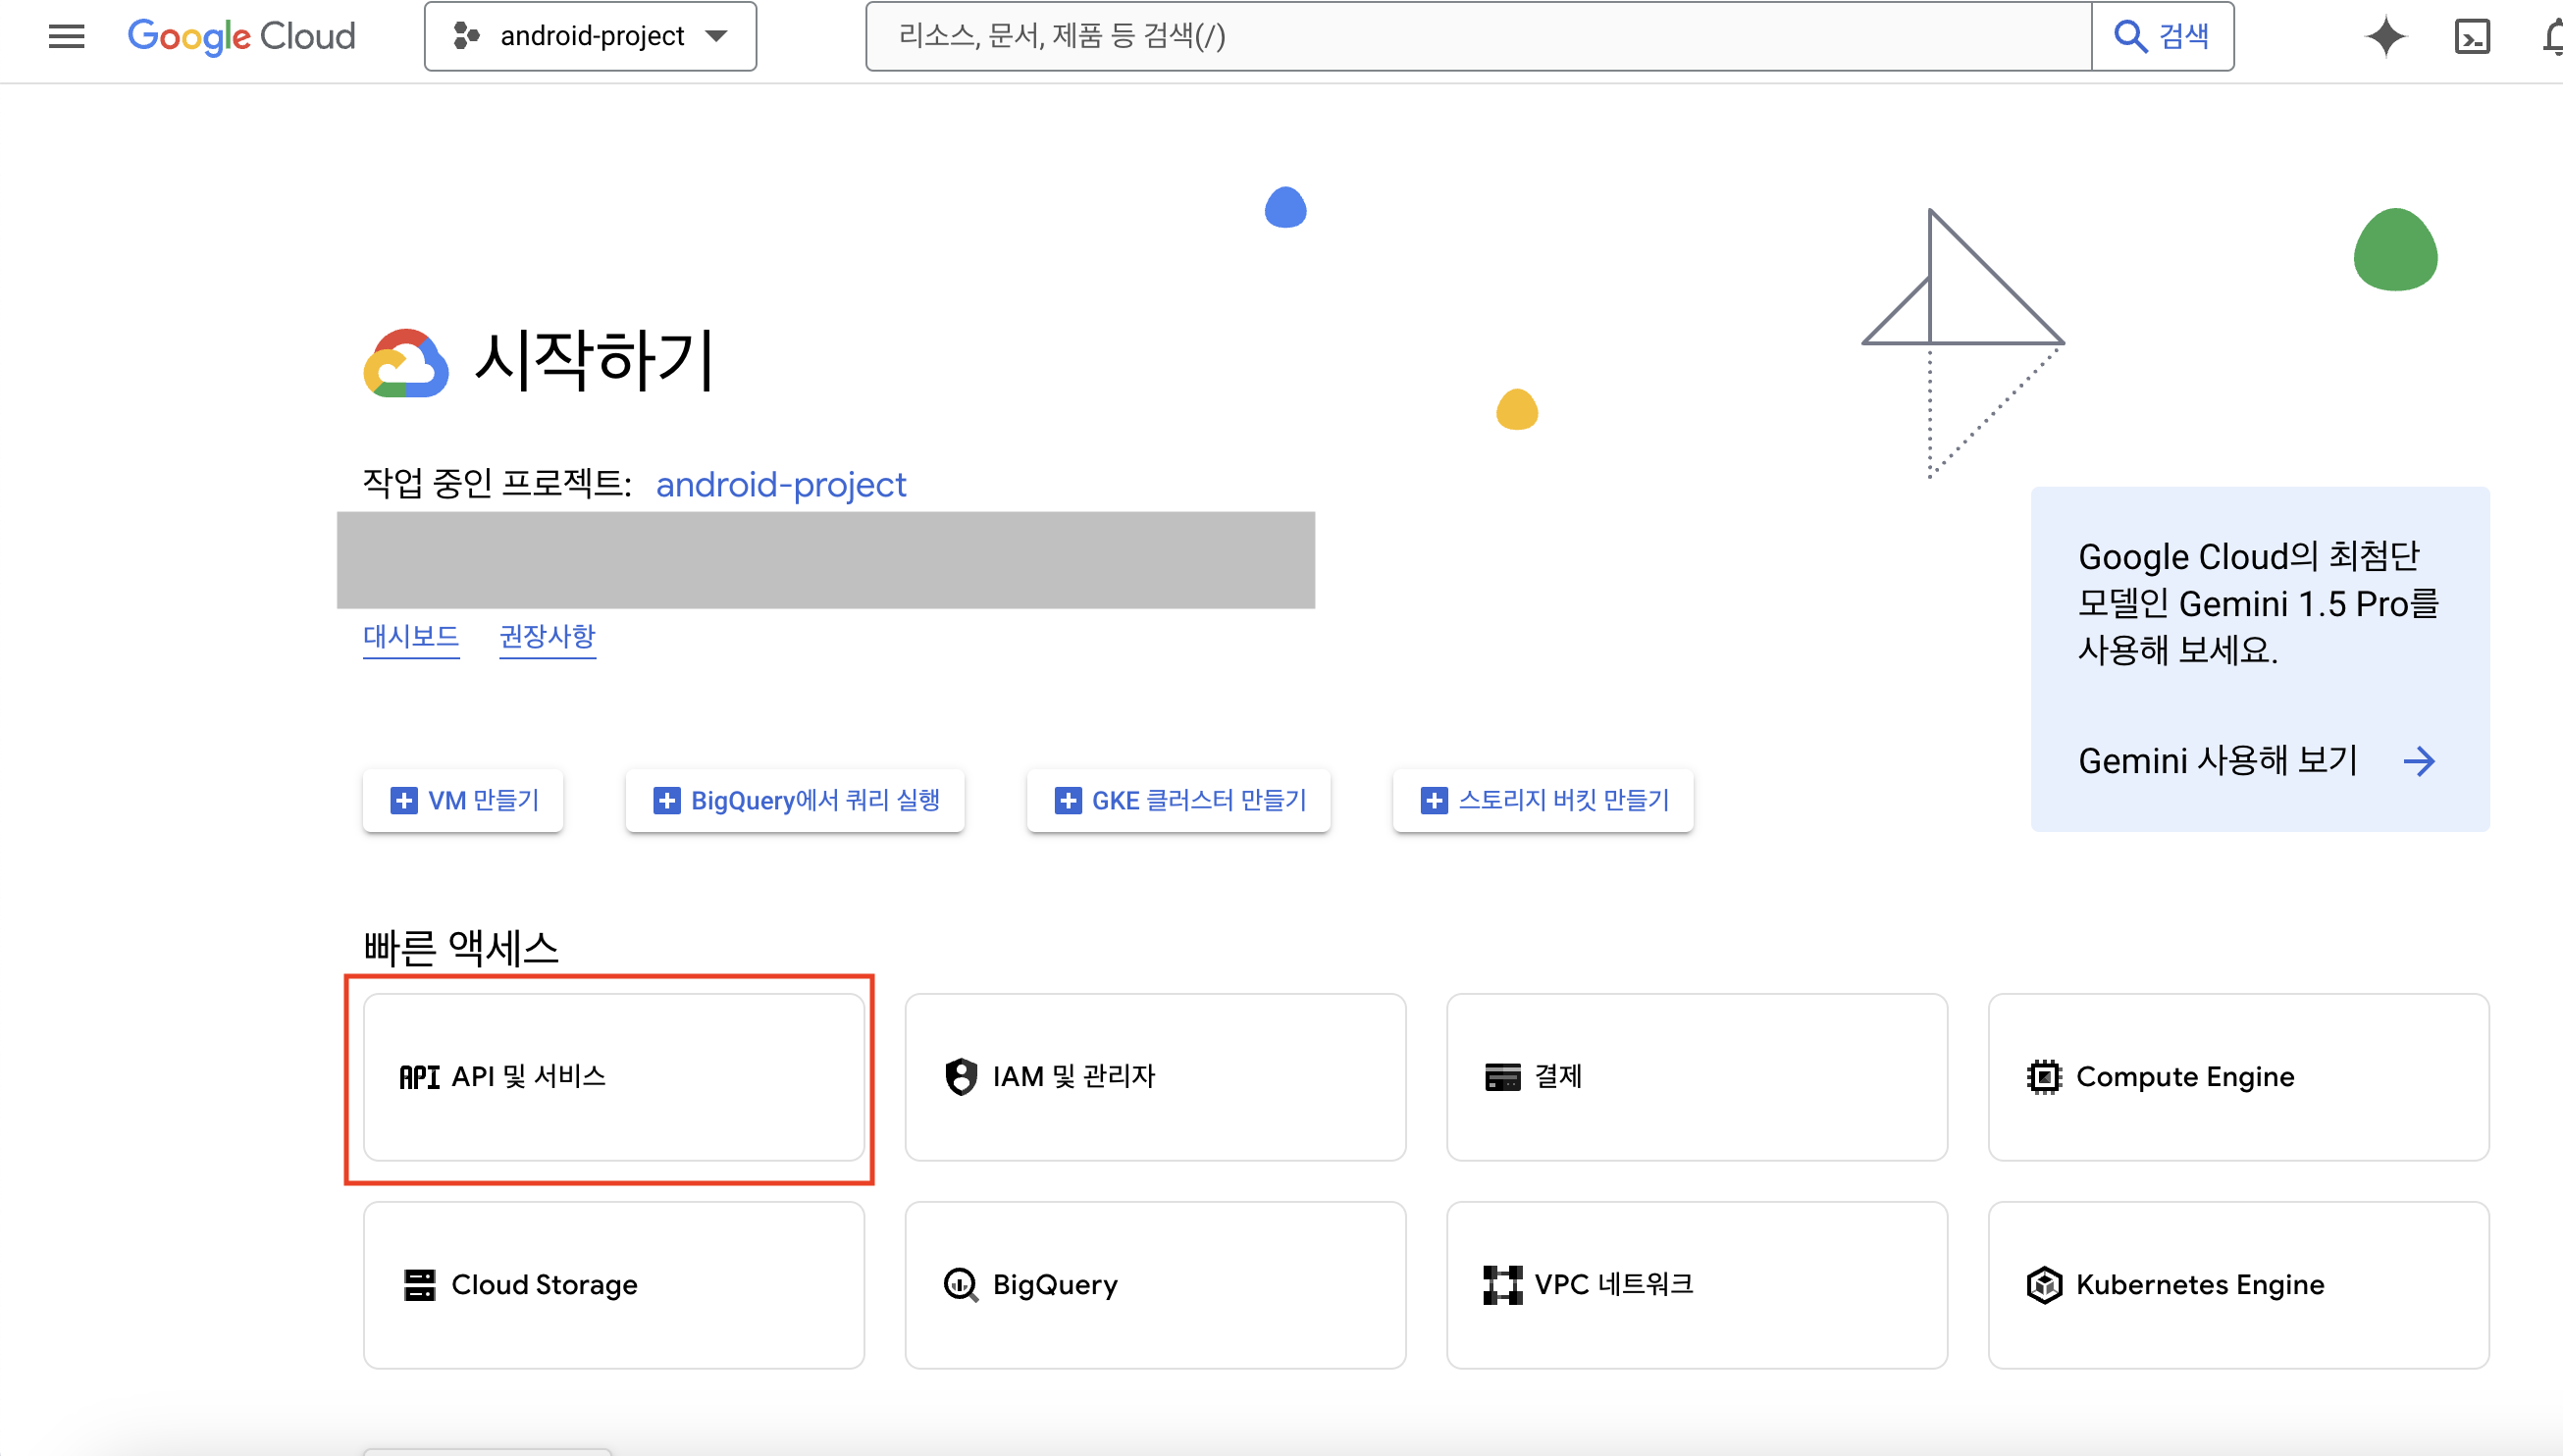This screenshot has height=1456, width=2563.
Task: Open Kubernetes Engine from quick access
Action: (2240, 1285)
